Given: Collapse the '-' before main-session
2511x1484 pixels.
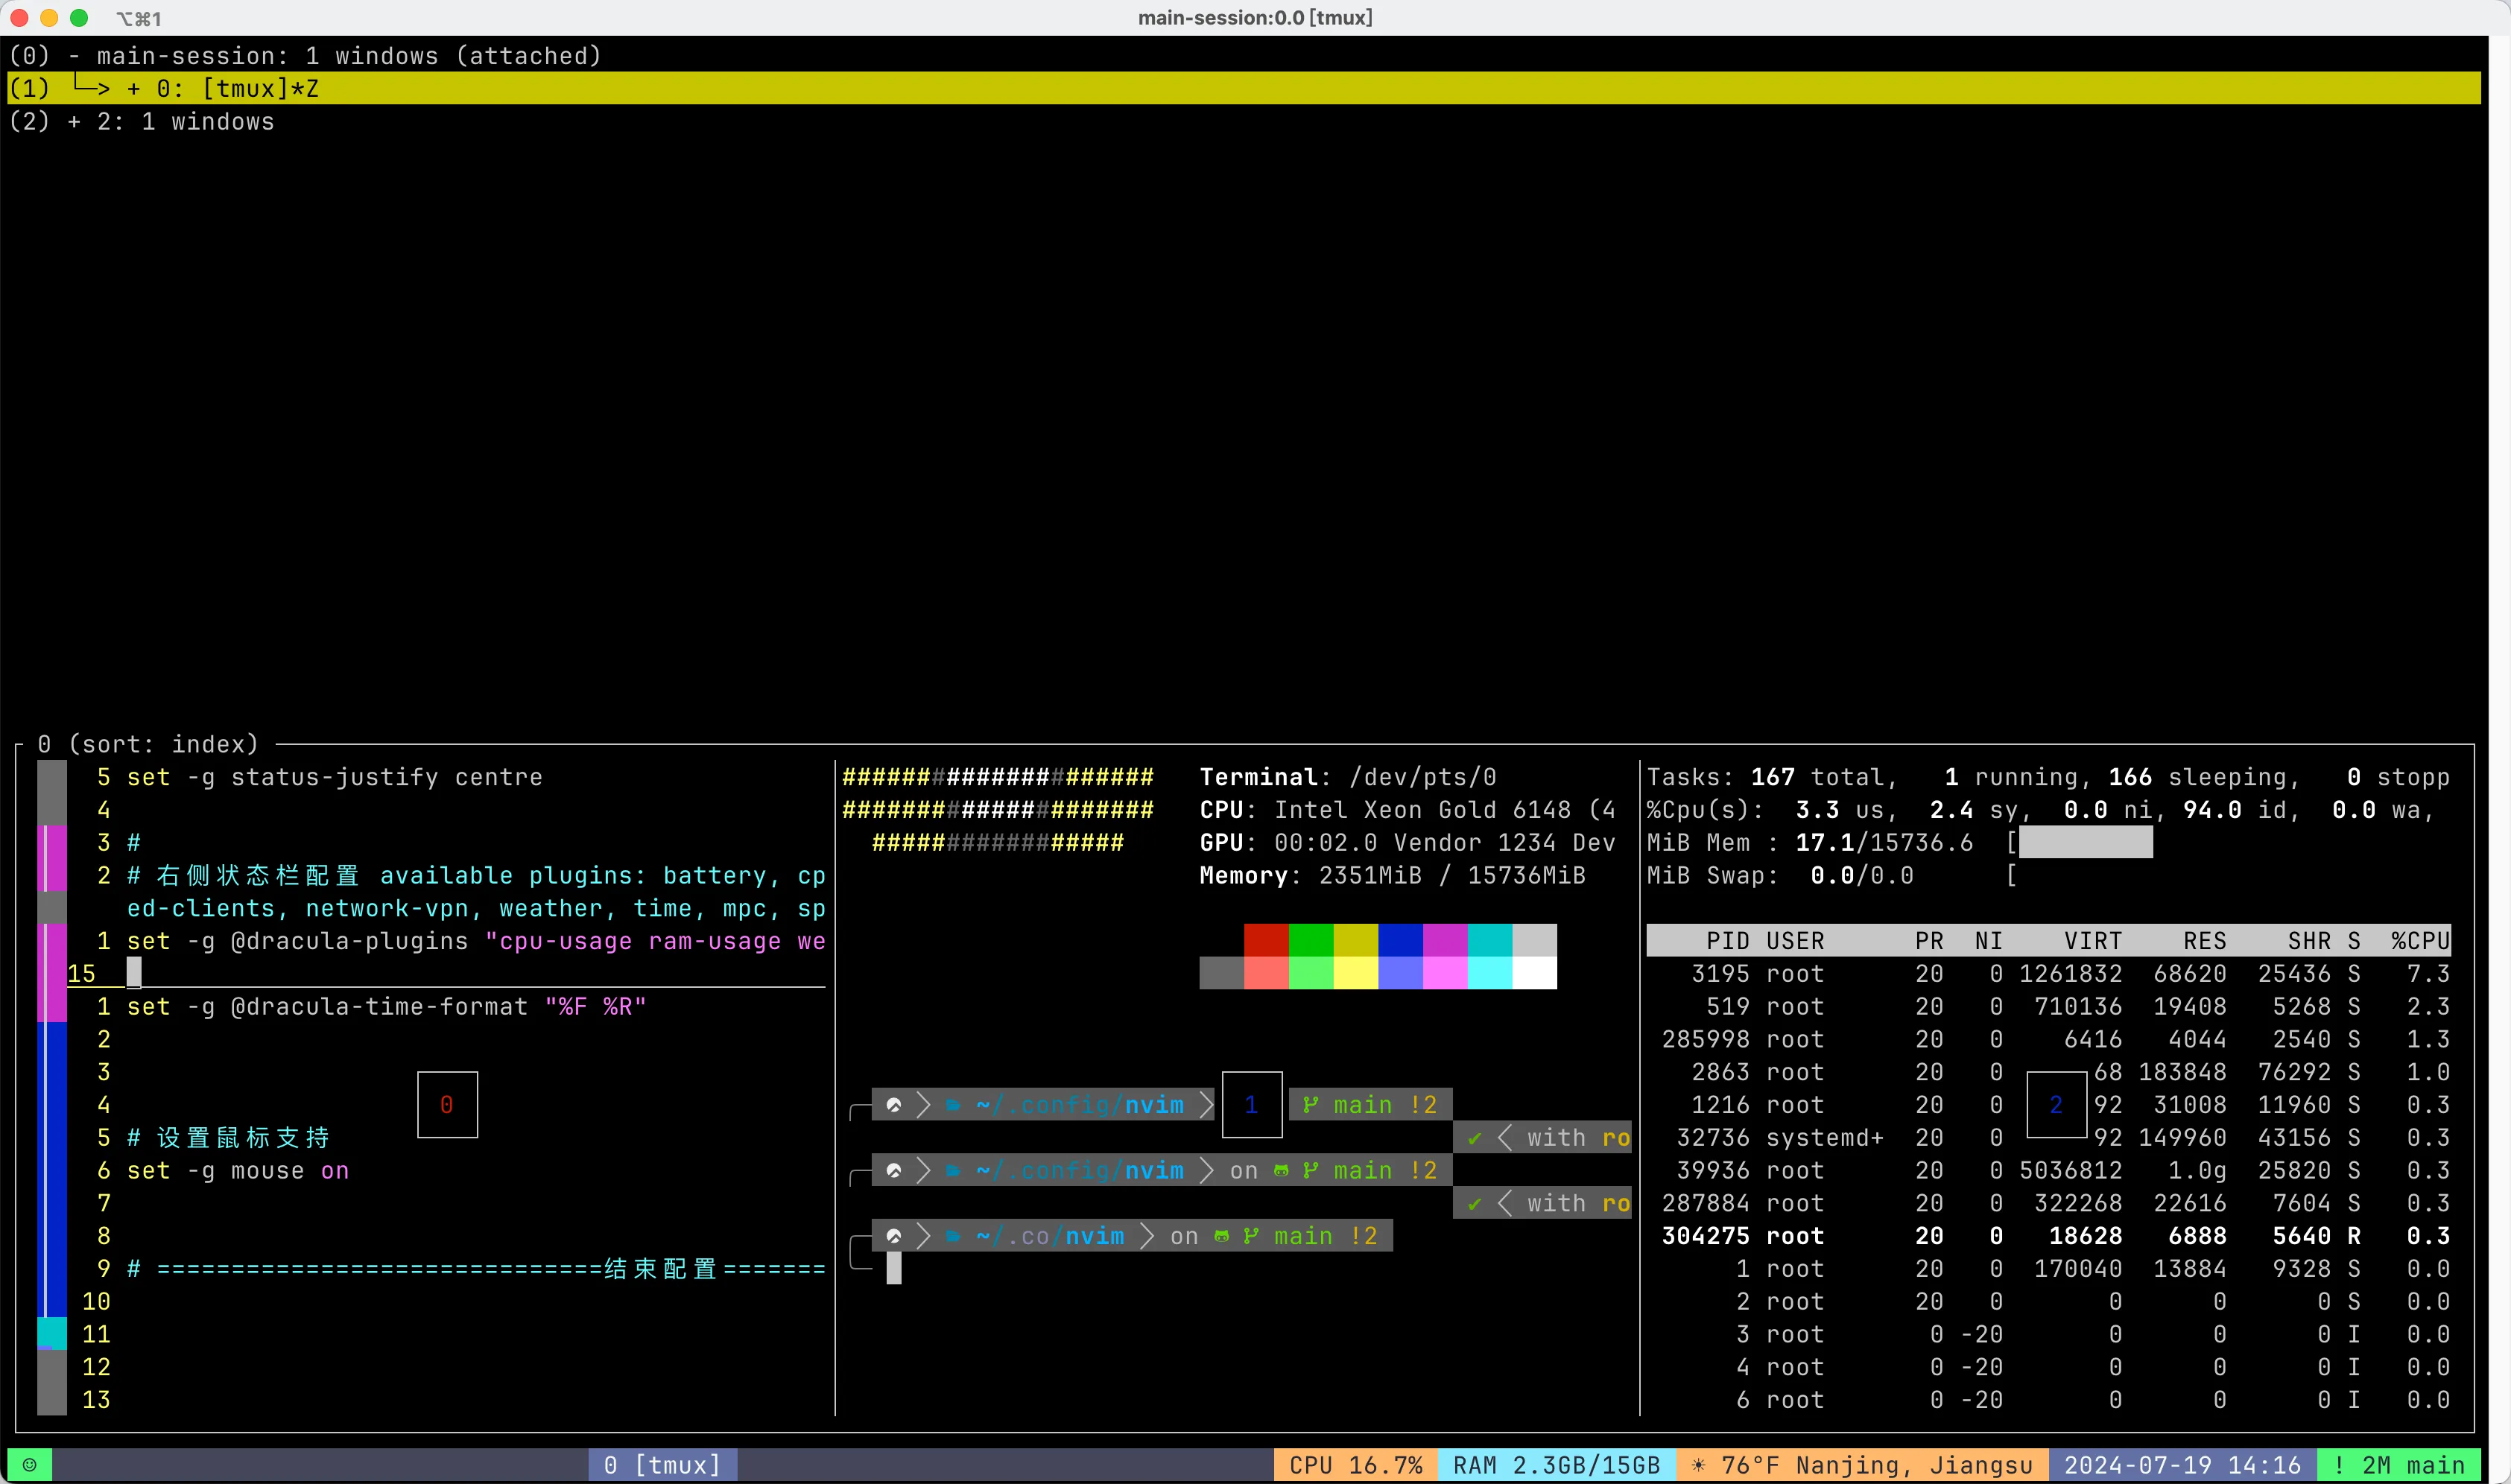Looking at the screenshot, I should [x=74, y=56].
